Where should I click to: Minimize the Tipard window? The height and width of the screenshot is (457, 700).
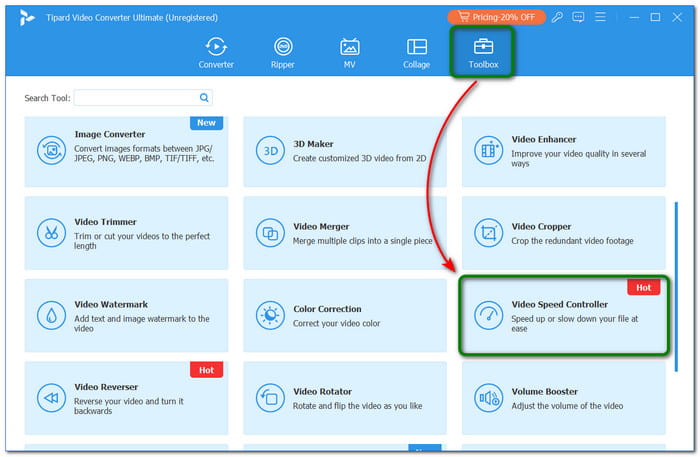[634, 17]
